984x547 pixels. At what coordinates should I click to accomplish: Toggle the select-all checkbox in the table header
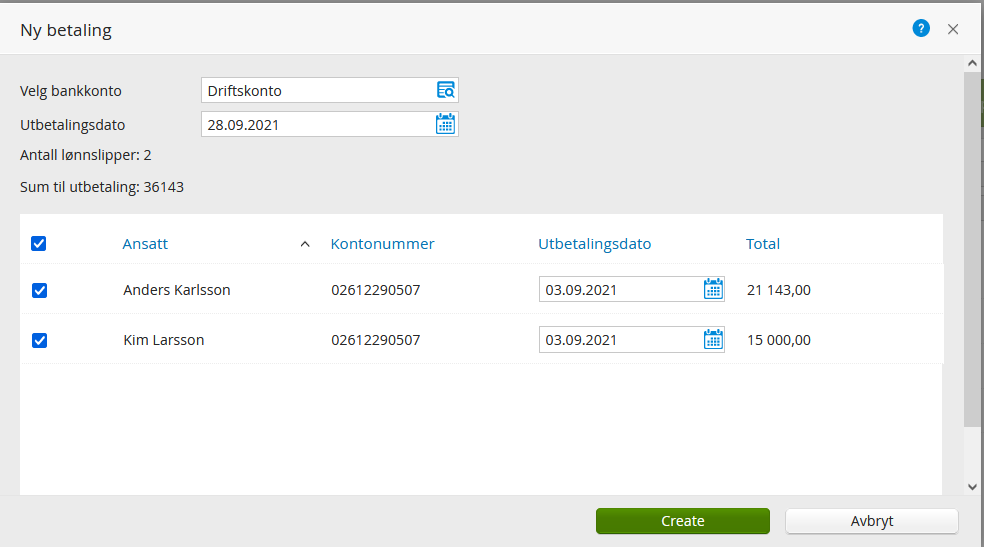click(x=38, y=243)
